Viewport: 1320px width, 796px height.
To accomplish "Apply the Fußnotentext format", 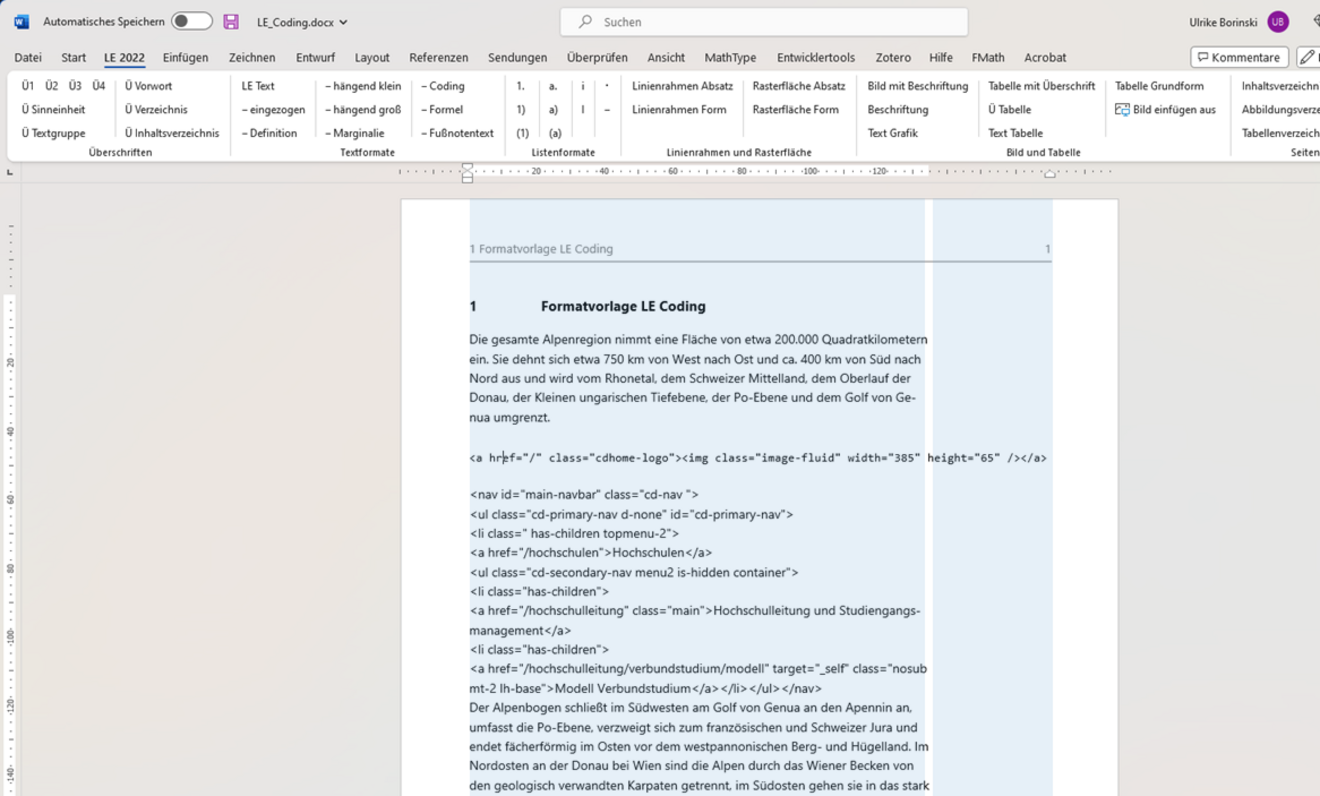I will (457, 133).
